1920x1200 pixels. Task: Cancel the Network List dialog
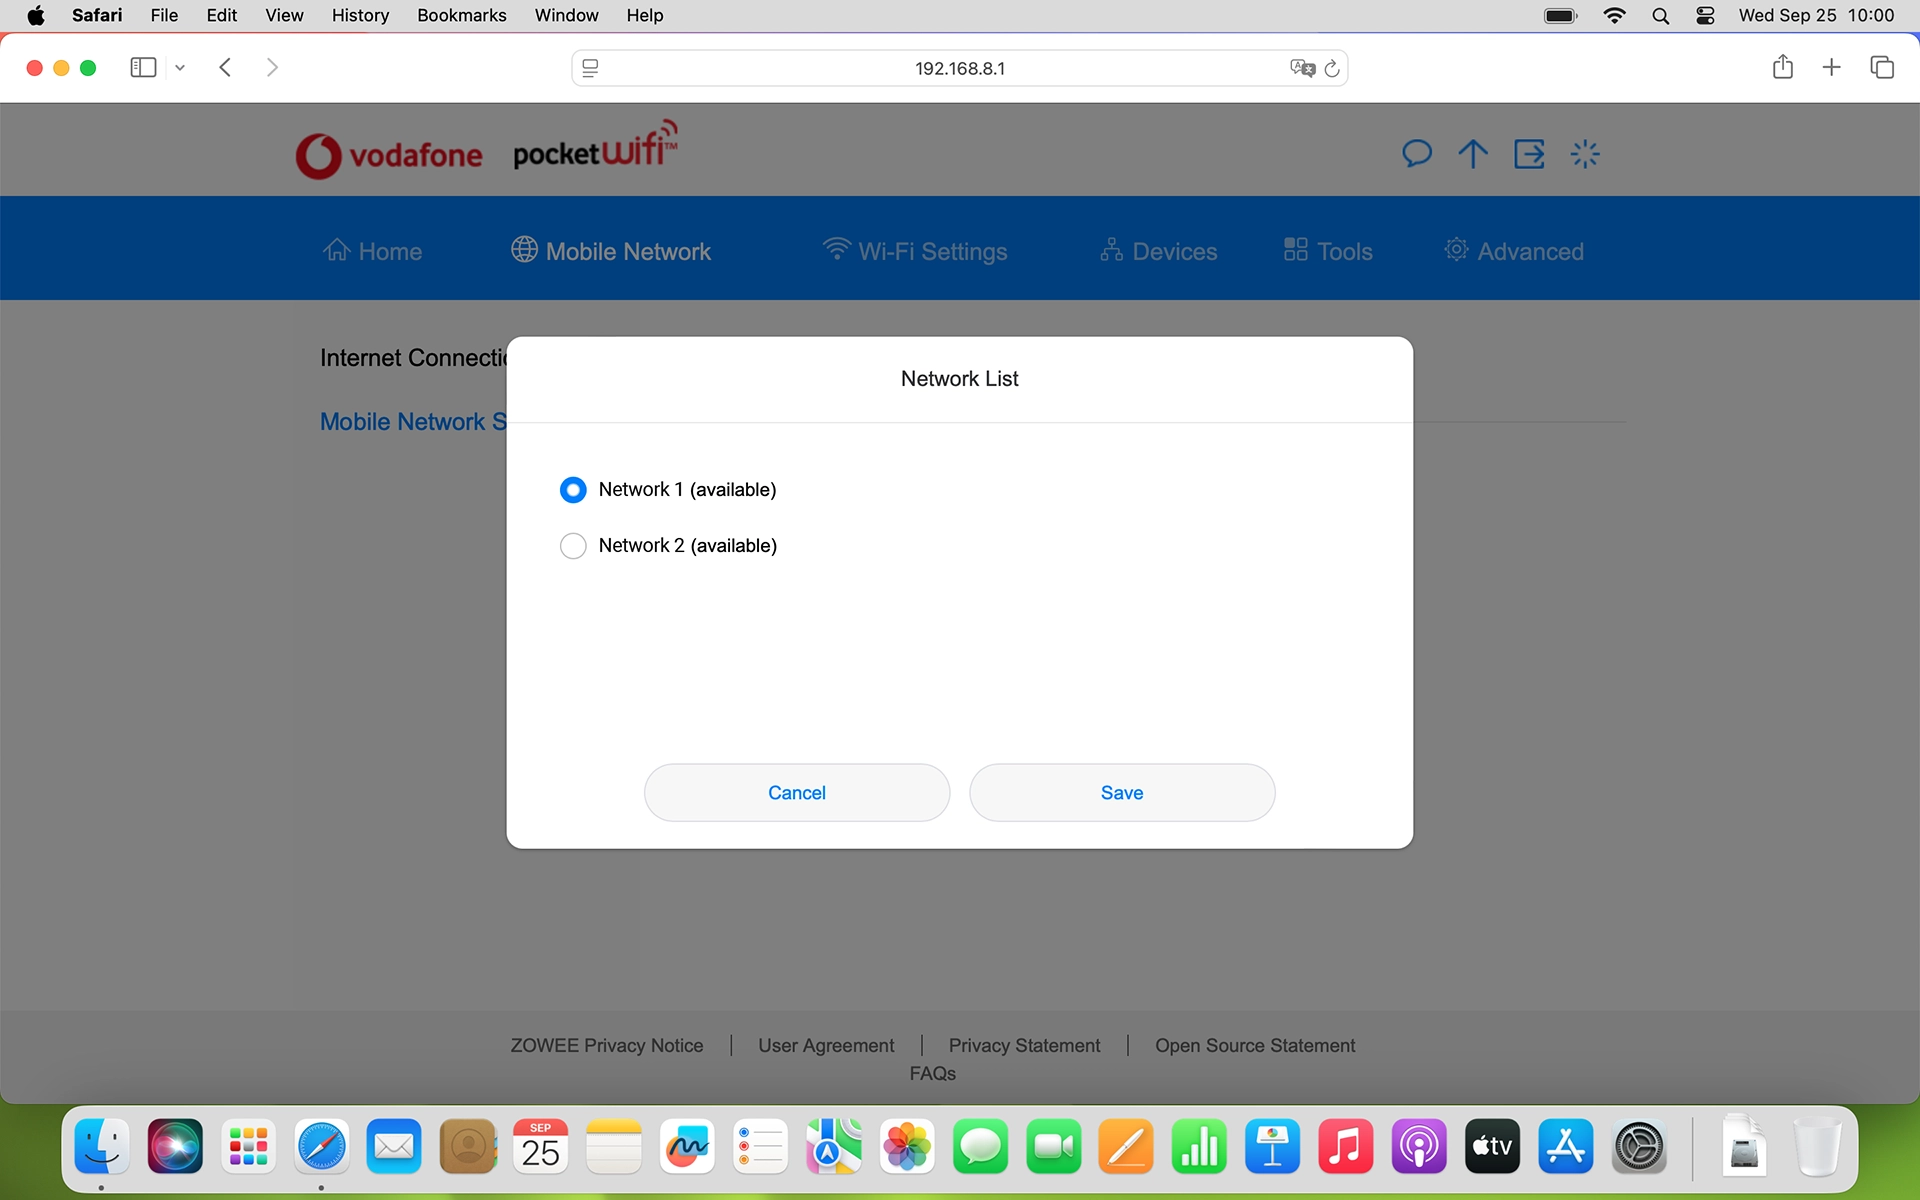point(796,792)
